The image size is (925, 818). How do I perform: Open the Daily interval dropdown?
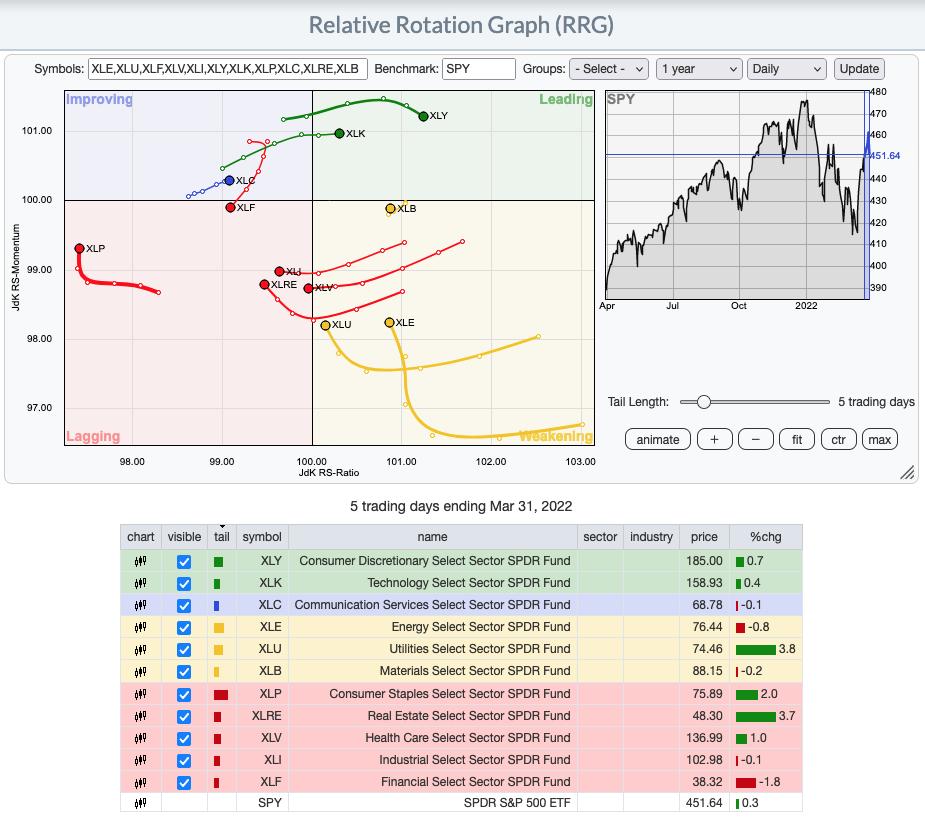[786, 69]
